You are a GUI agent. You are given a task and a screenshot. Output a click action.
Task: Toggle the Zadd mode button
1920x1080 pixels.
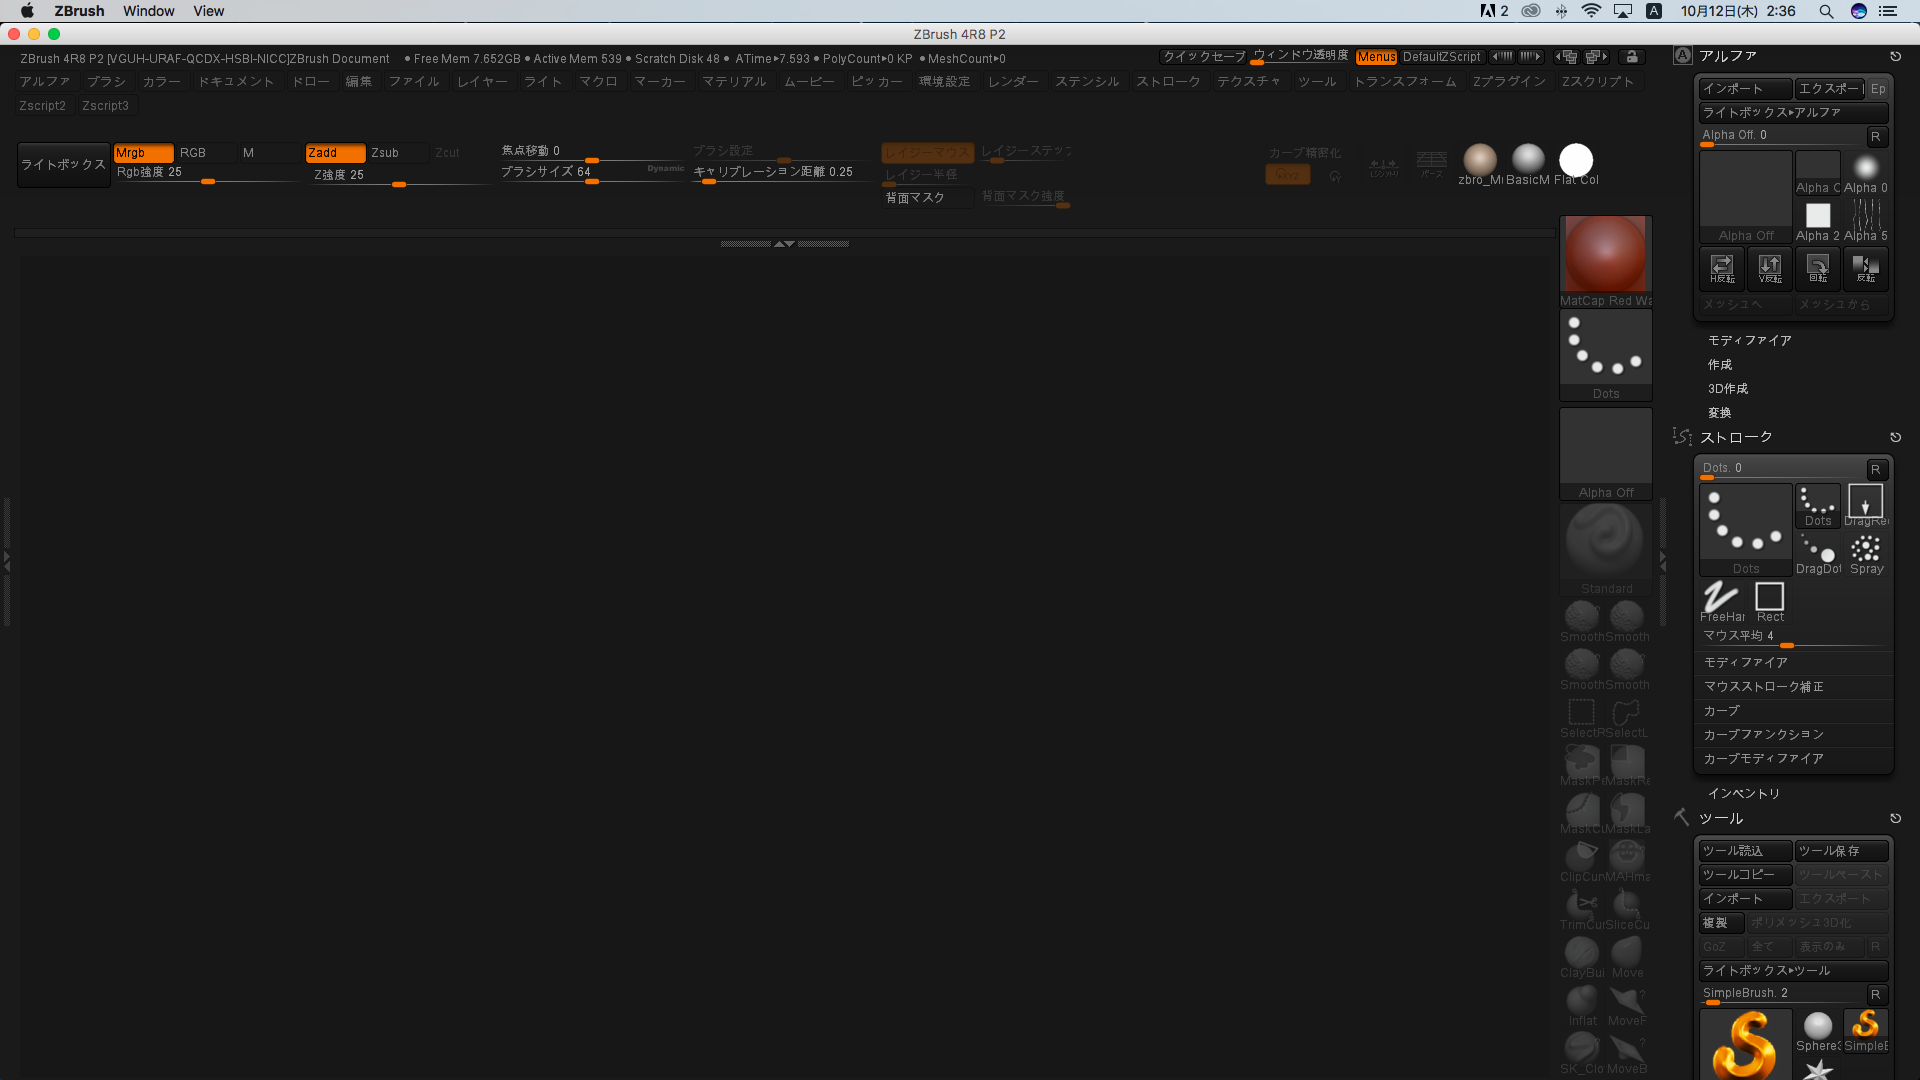point(334,153)
